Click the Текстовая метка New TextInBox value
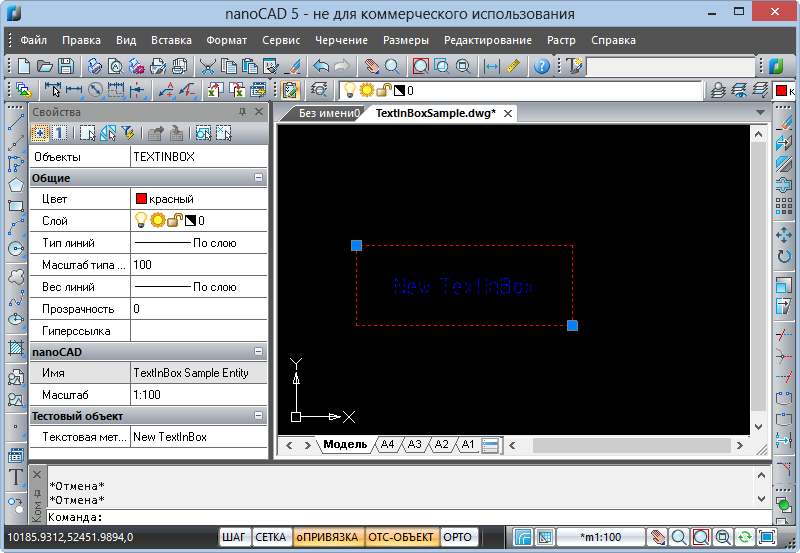This screenshot has height=553, width=800. pos(199,437)
